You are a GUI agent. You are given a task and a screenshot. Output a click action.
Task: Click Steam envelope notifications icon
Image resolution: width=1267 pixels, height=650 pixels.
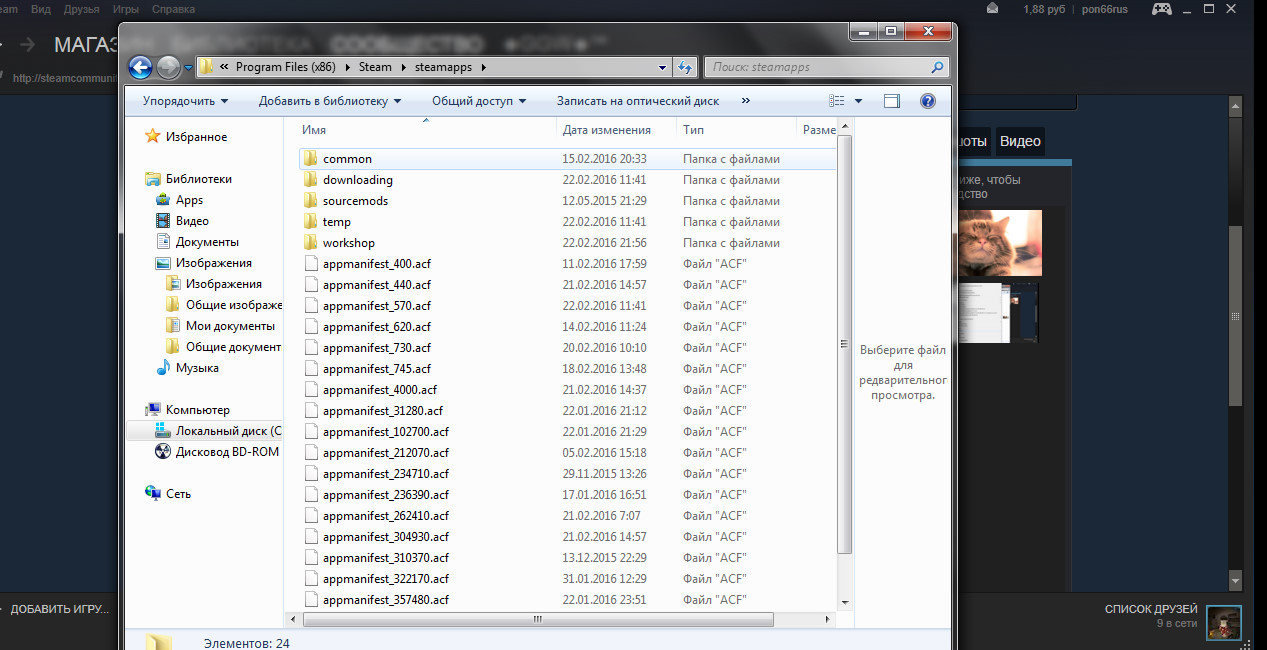point(992,8)
